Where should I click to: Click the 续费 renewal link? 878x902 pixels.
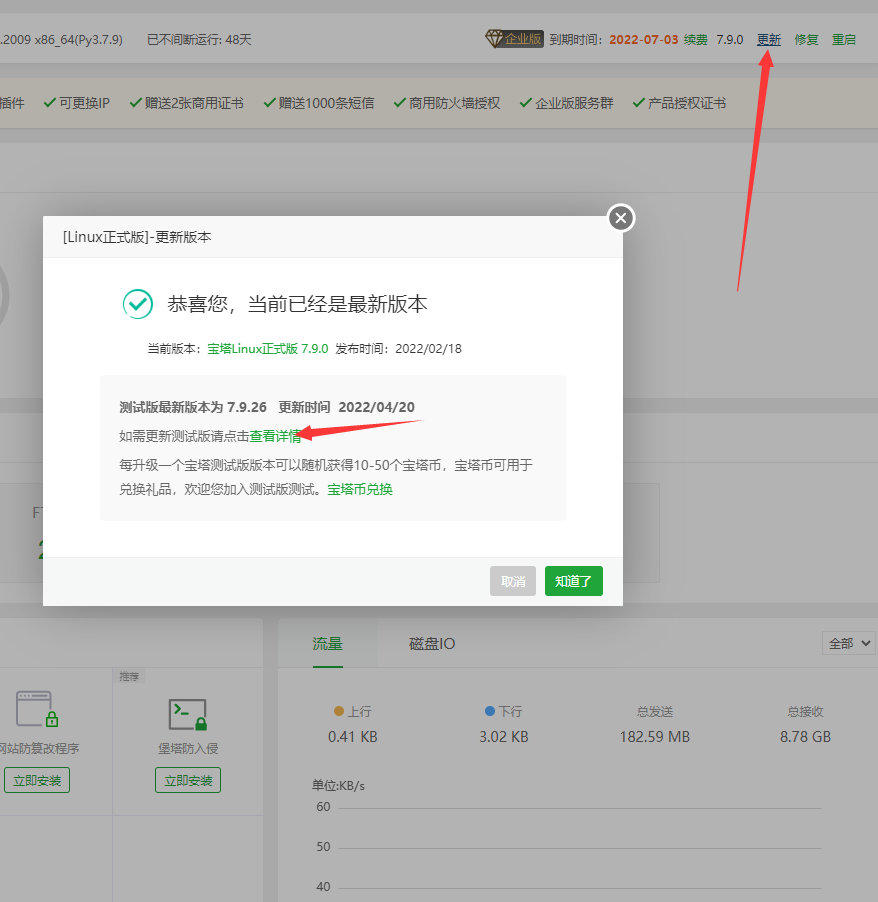tap(696, 40)
